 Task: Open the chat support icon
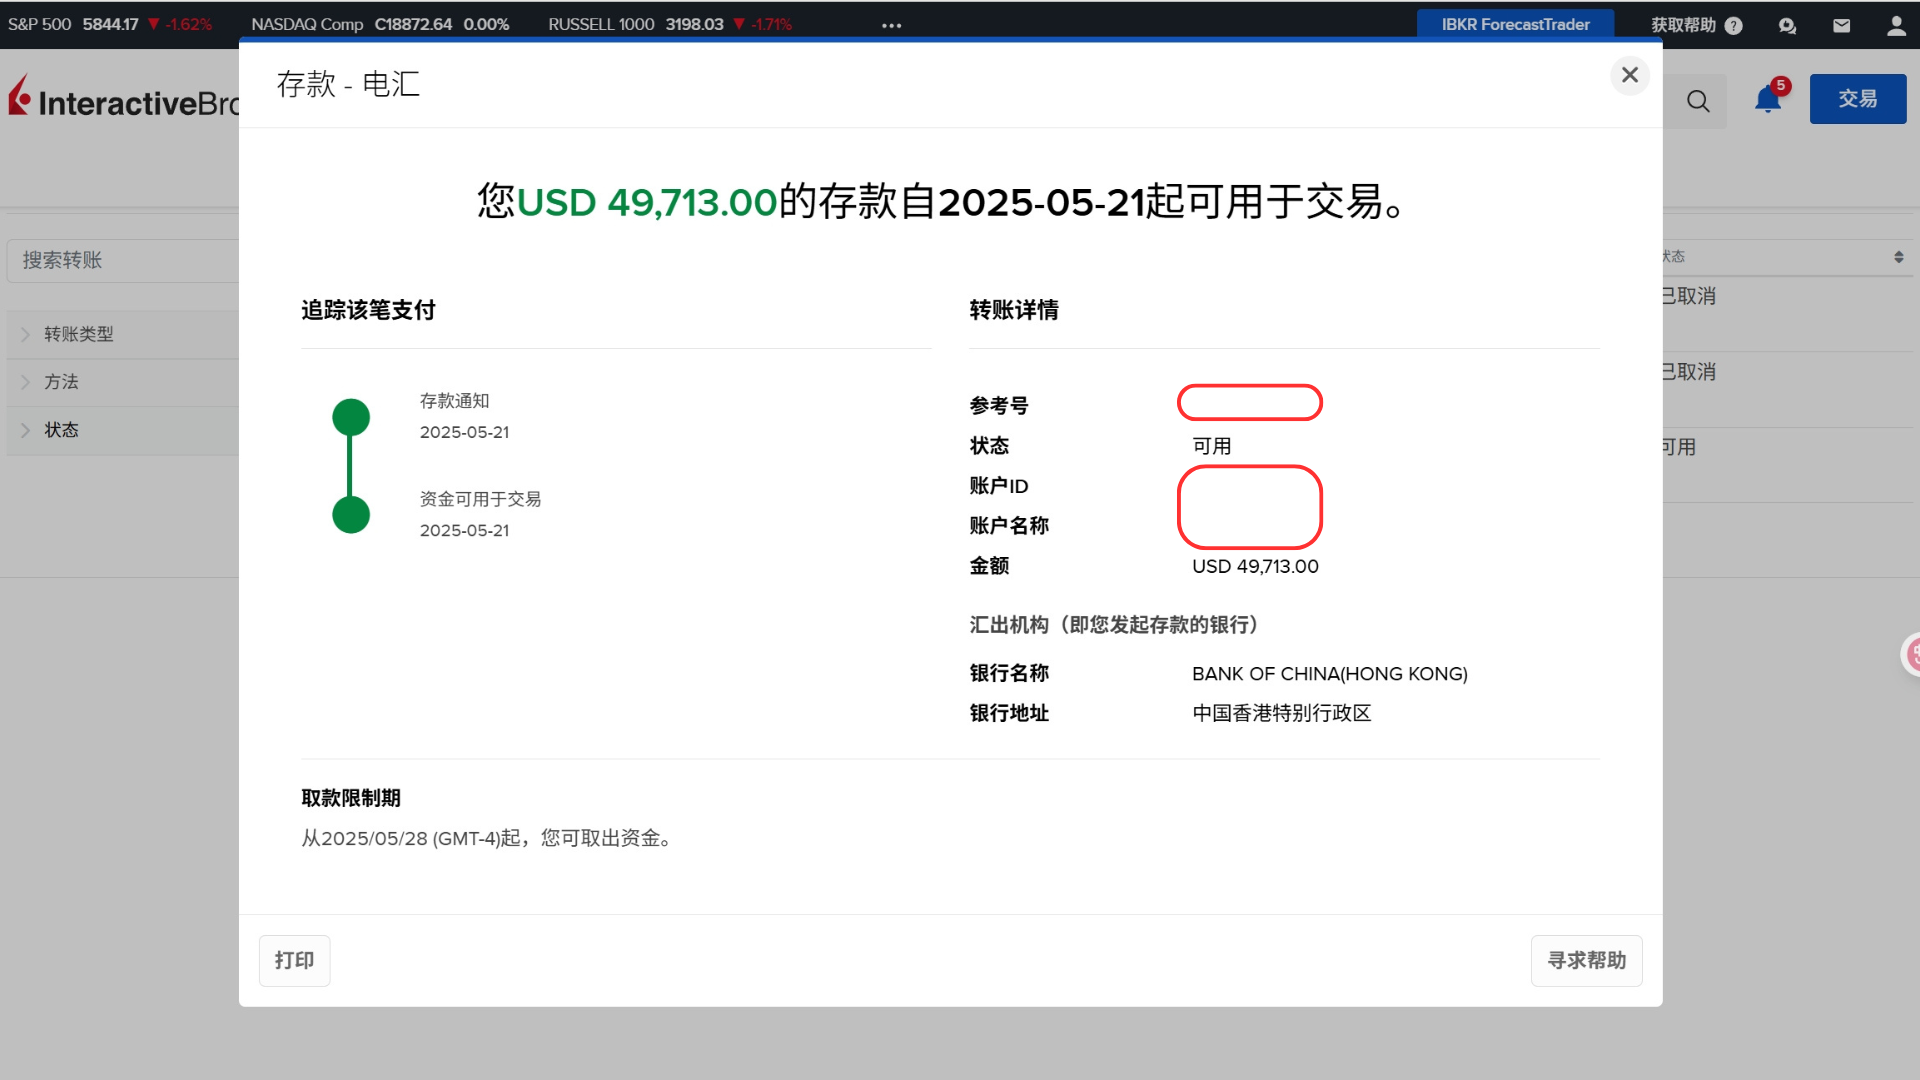(1787, 25)
